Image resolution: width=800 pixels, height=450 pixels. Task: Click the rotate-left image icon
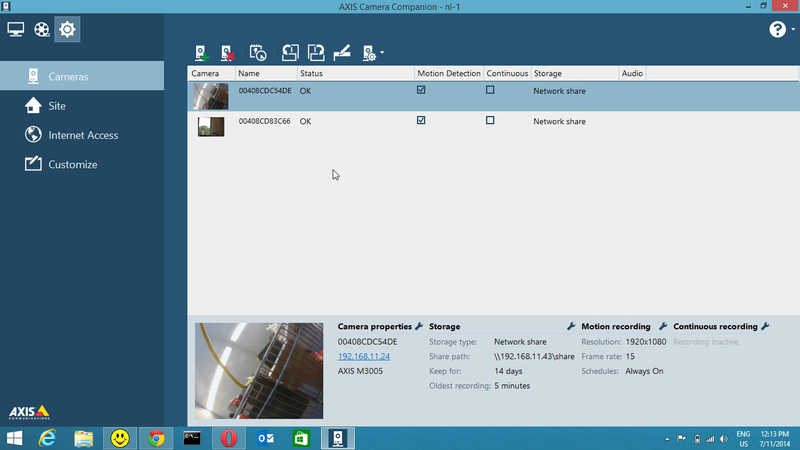(x=290, y=53)
